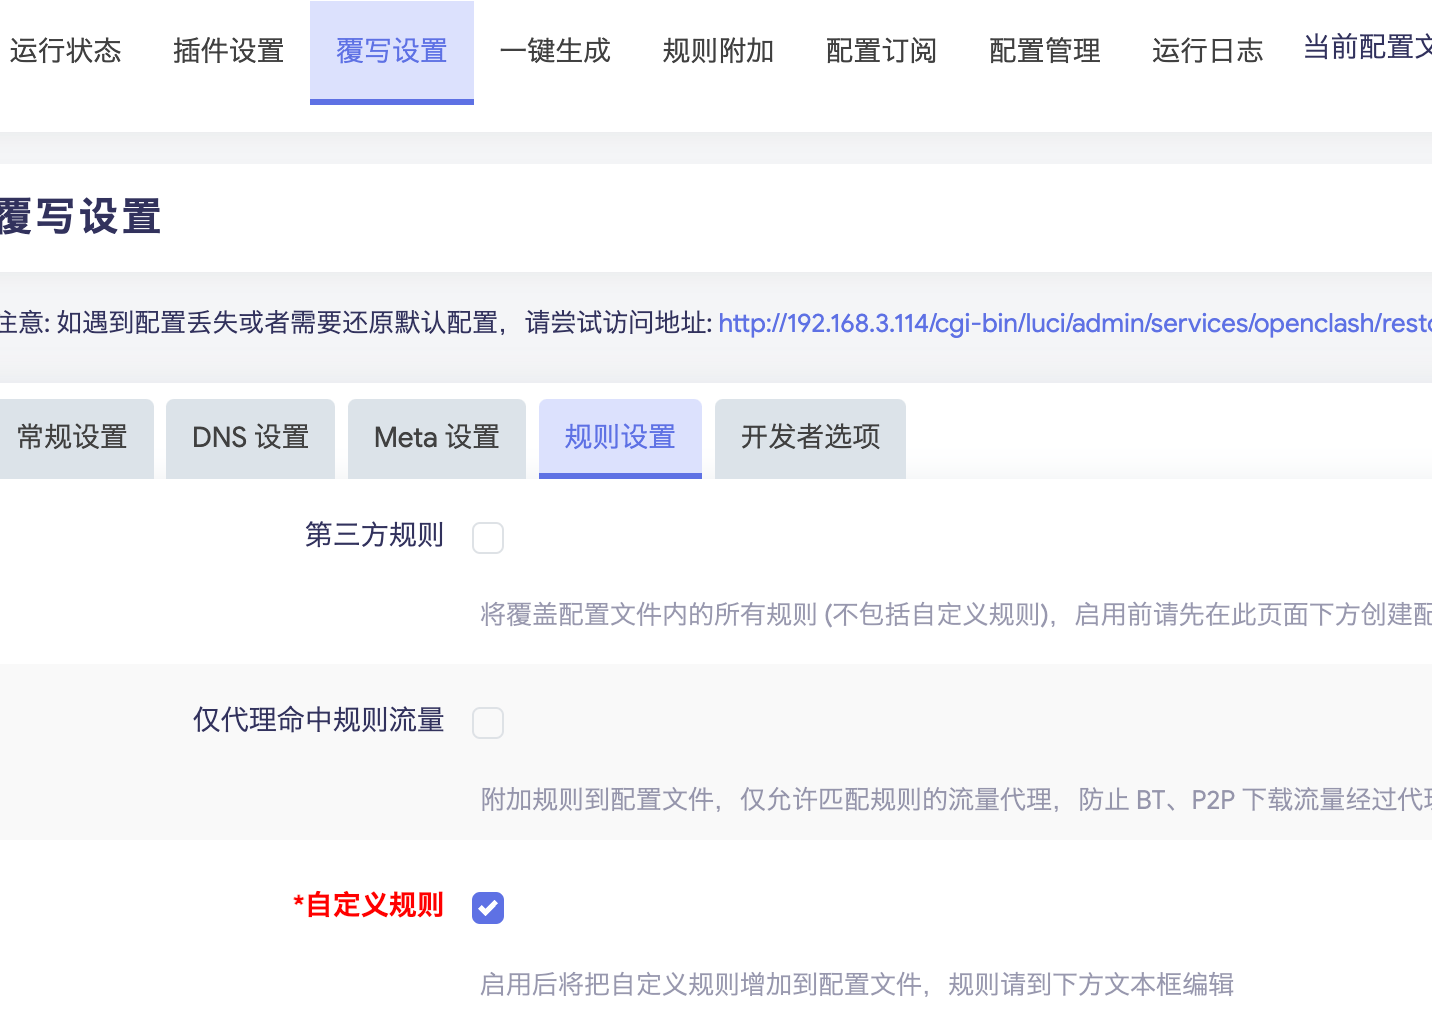Screen dimensions: 1432x1012
Task: Enable the 仅代理命中规则流量 checkbox
Action: tap(488, 722)
